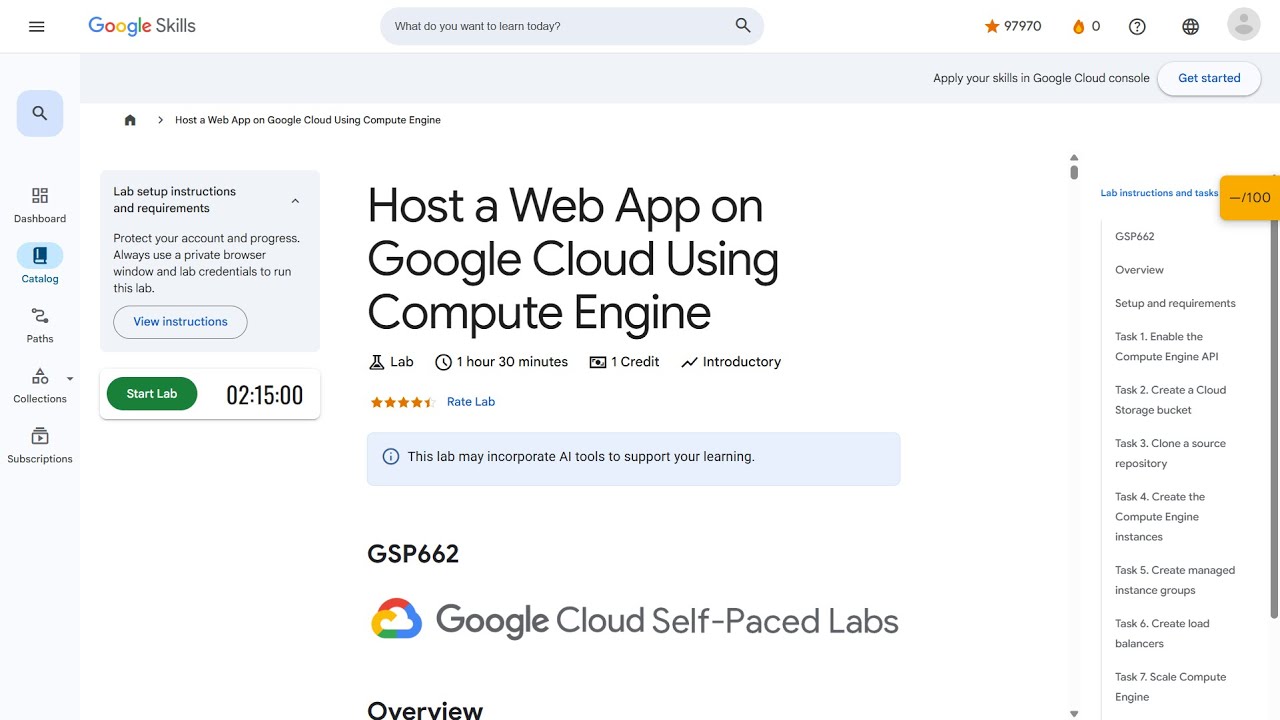Go to Task 1 Enable Compute Engine API

(x=1167, y=347)
